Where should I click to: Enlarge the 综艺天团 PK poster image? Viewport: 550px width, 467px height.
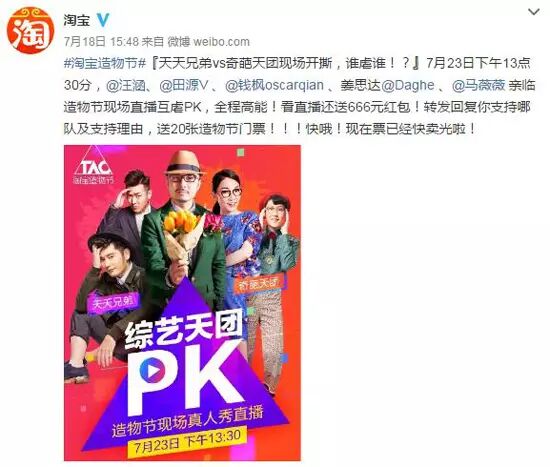point(182,303)
